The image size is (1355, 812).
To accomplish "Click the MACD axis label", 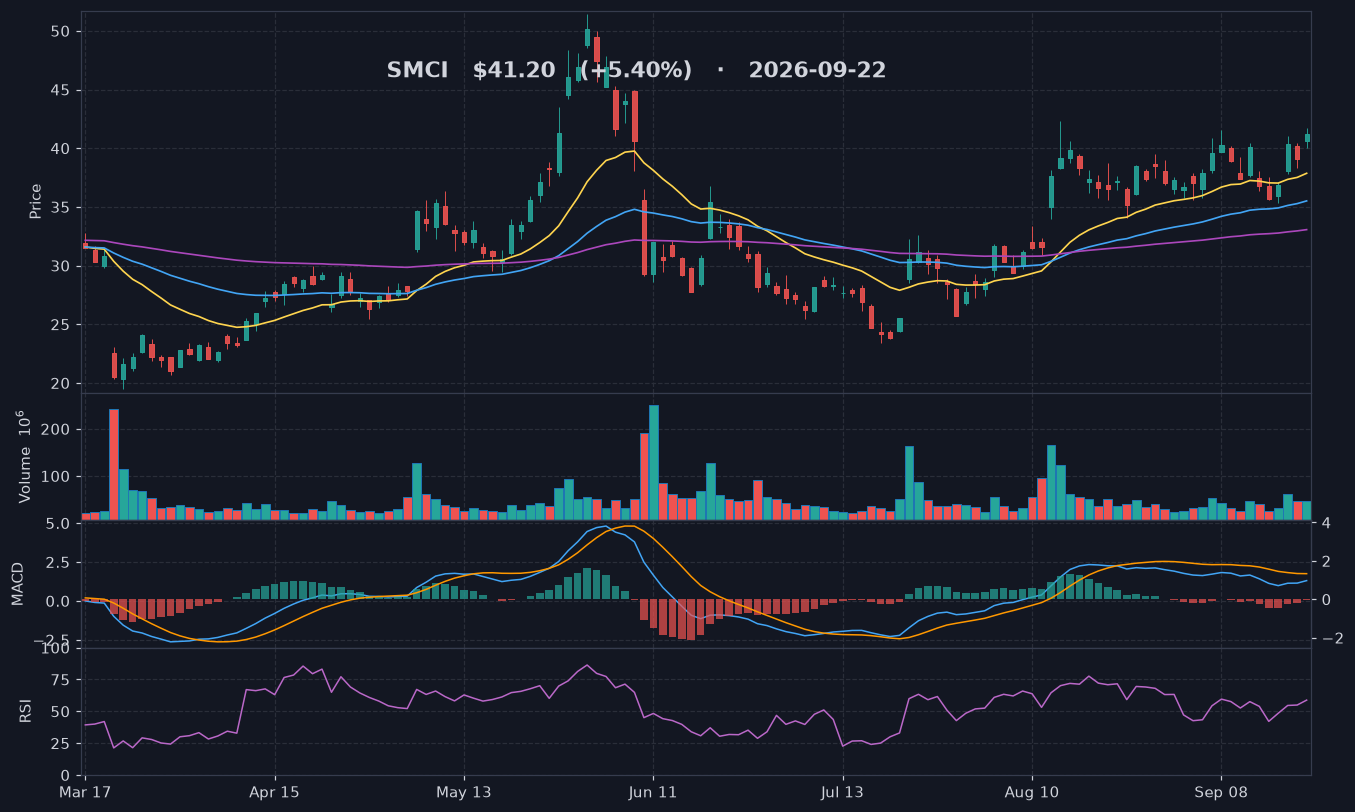I will 18,583.
